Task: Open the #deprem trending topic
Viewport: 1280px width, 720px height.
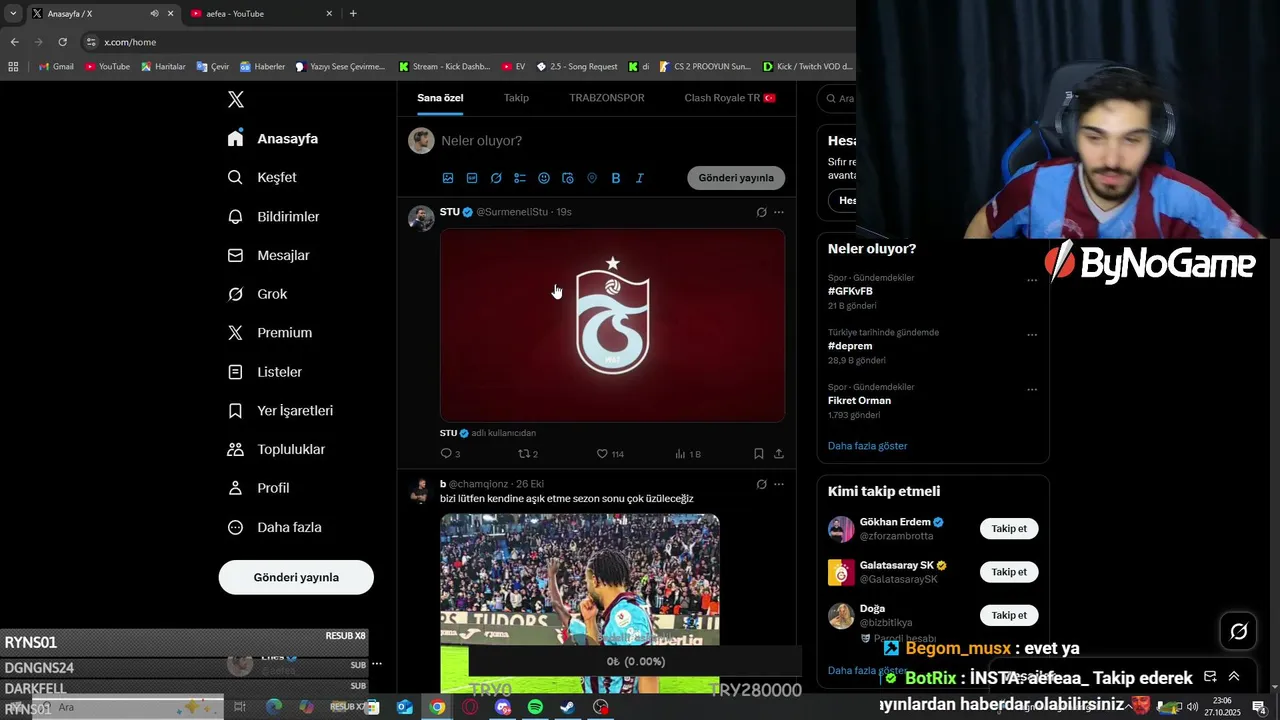Action: (850, 346)
